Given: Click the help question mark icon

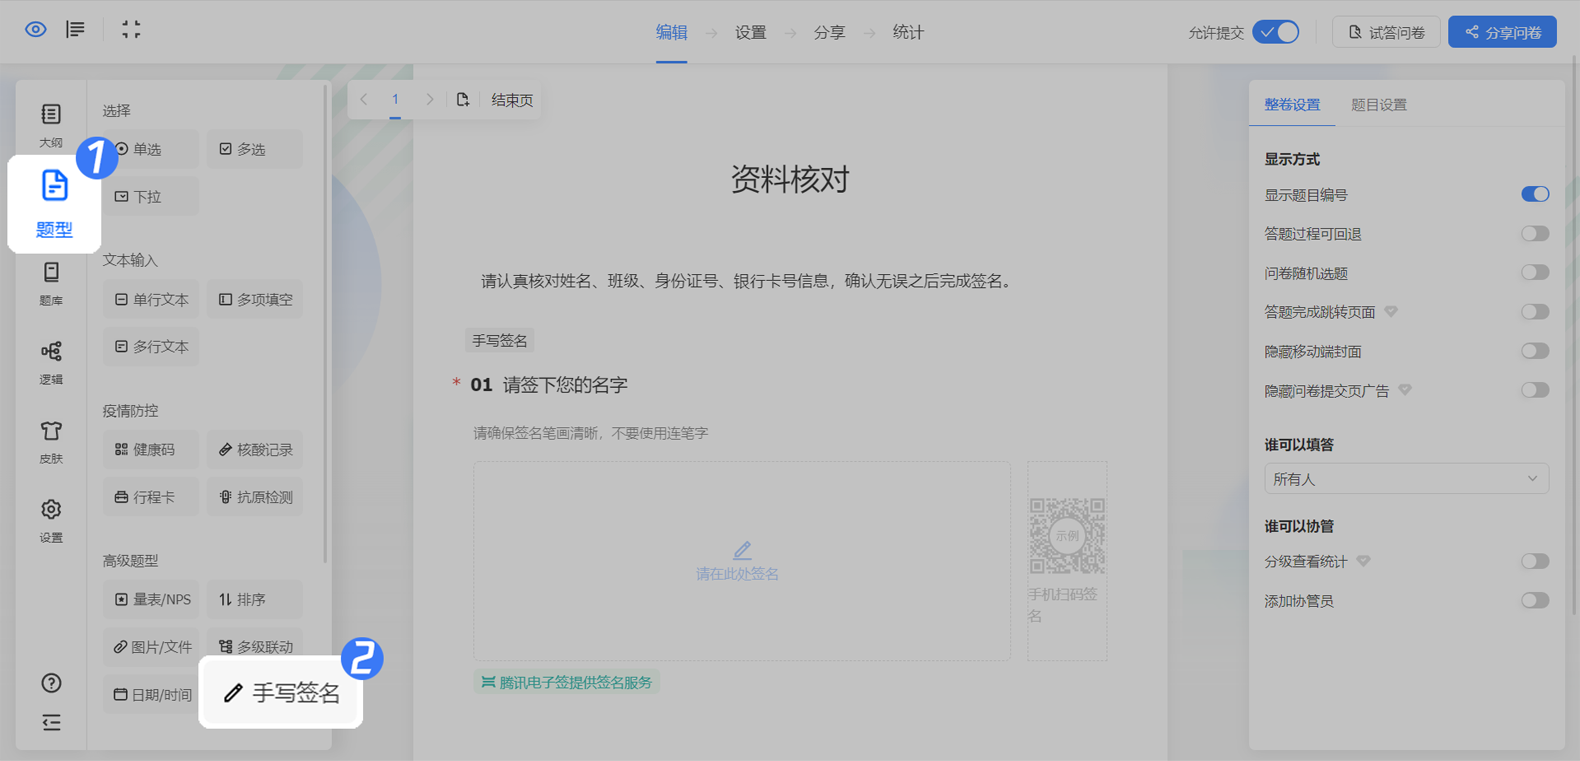Looking at the screenshot, I should pos(51,683).
